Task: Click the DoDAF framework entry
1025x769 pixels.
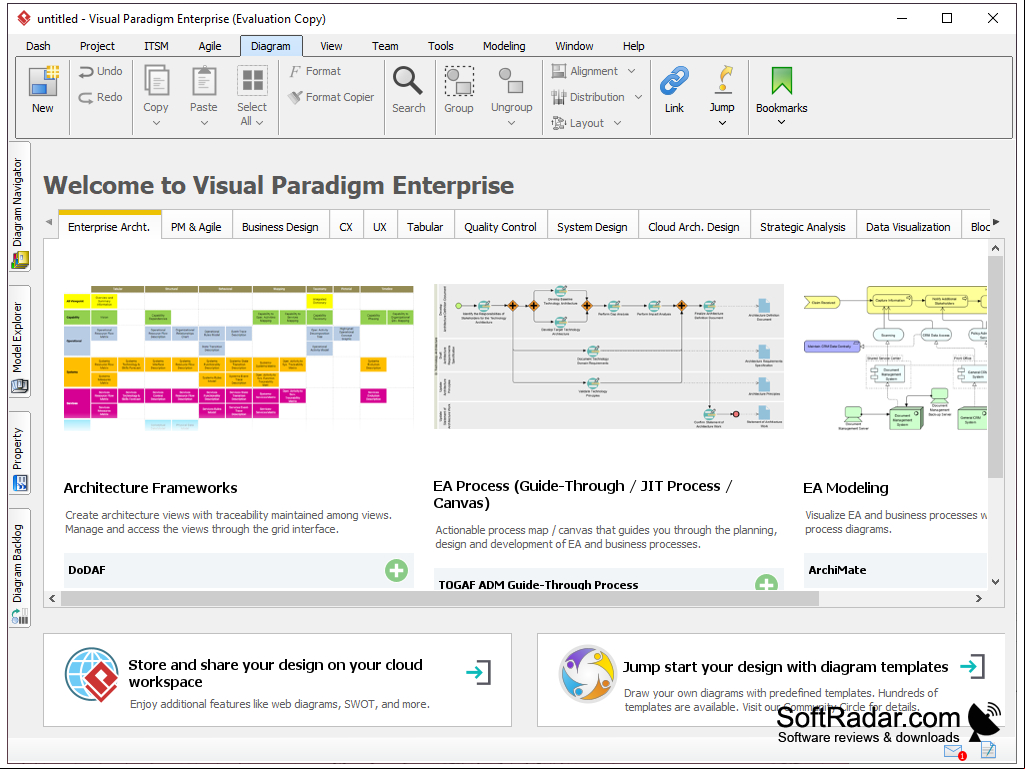Action: click(x=239, y=570)
